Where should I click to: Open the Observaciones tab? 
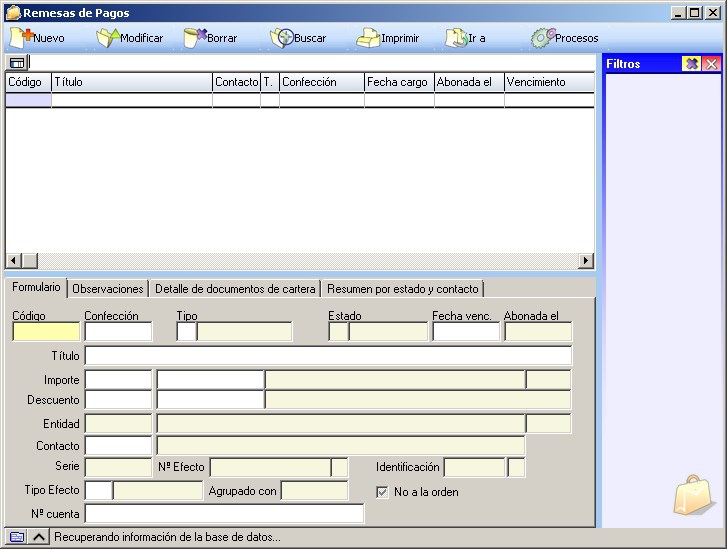pyautogui.click(x=108, y=289)
